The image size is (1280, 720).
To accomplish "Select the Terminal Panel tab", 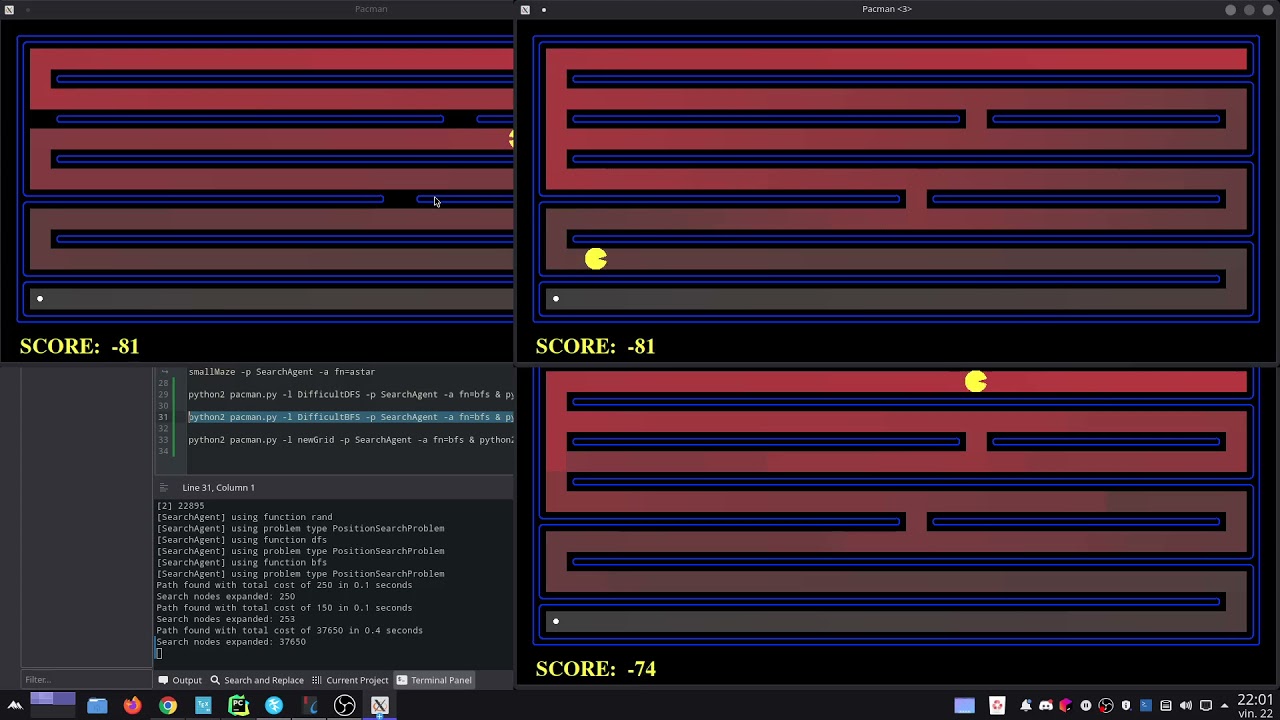I will (x=434, y=680).
